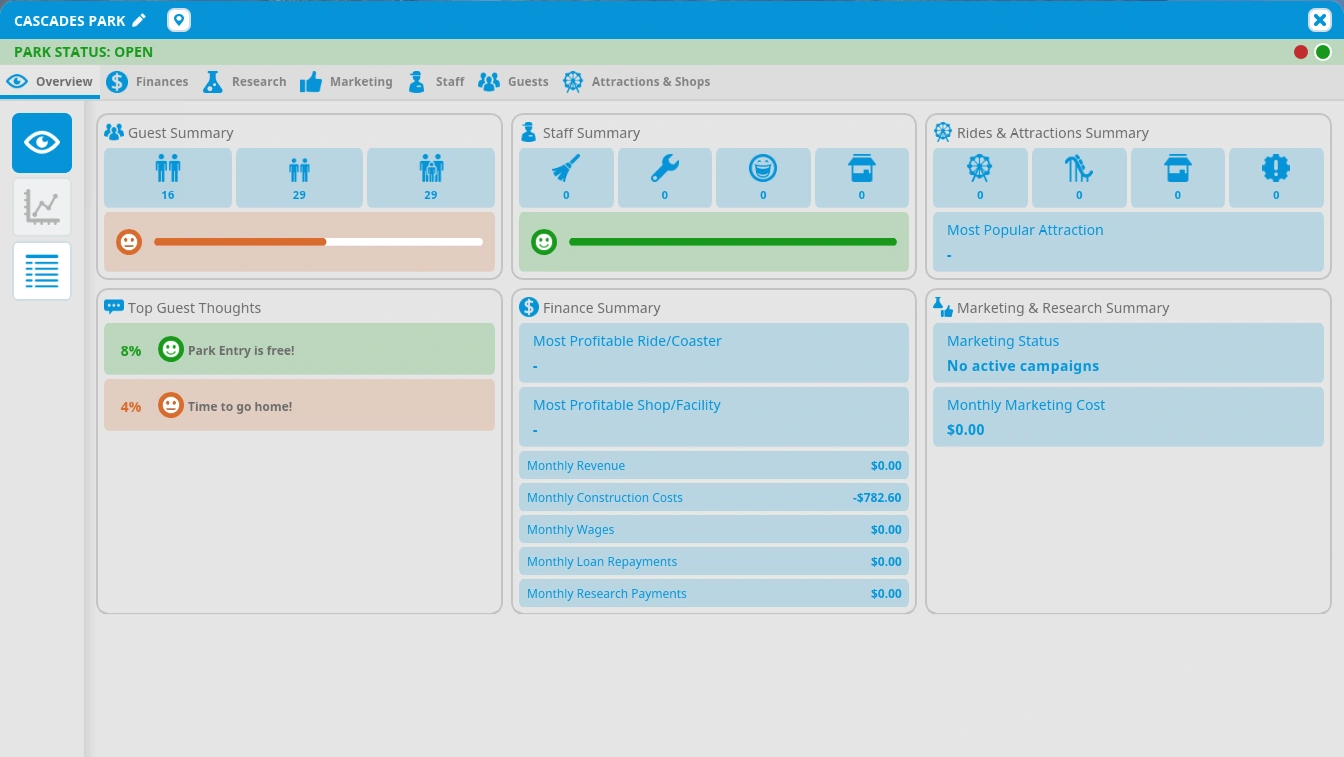Click the Monthly Research Payments row
1344x757 pixels.
click(x=714, y=594)
